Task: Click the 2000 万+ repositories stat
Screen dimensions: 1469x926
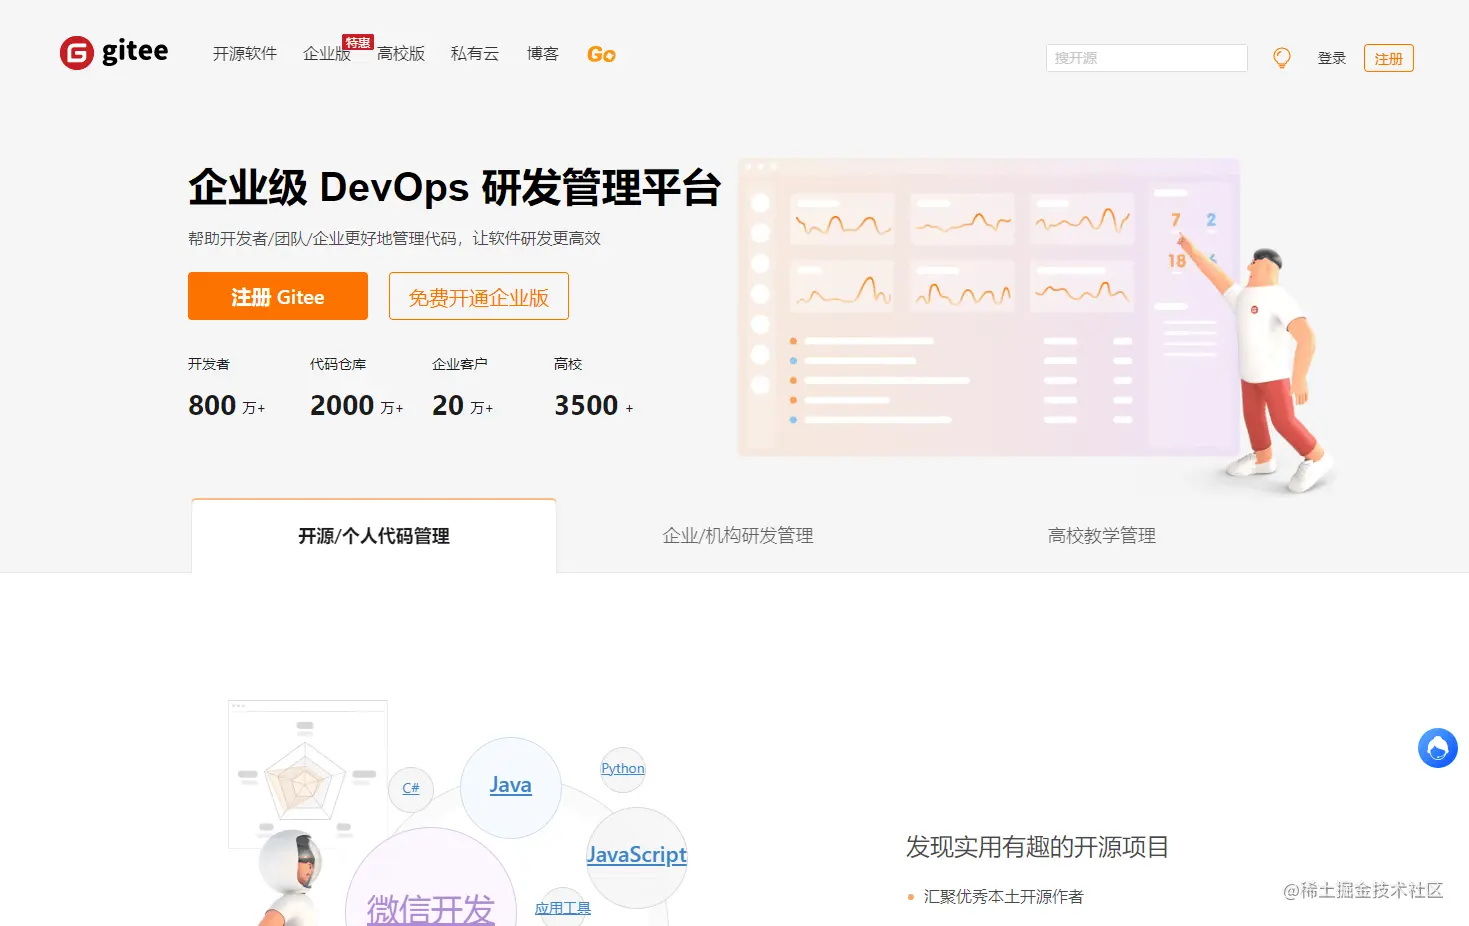Action: tap(357, 405)
